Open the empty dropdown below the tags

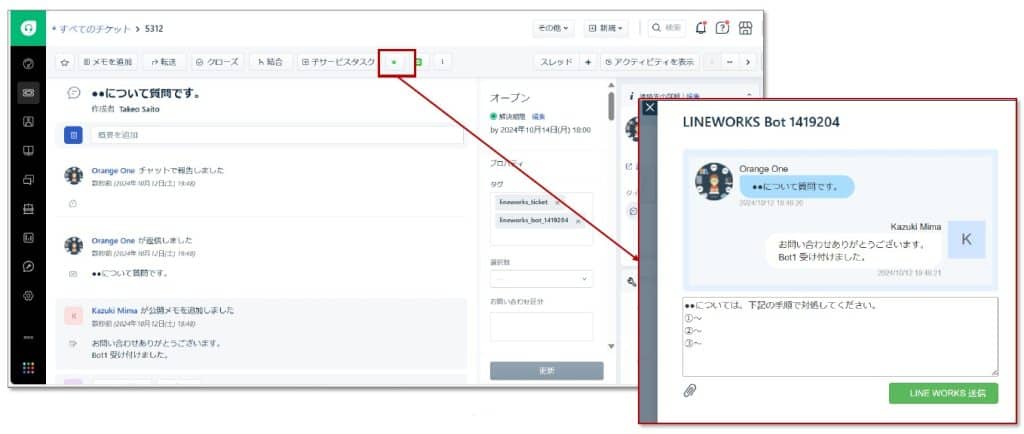tap(541, 279)
